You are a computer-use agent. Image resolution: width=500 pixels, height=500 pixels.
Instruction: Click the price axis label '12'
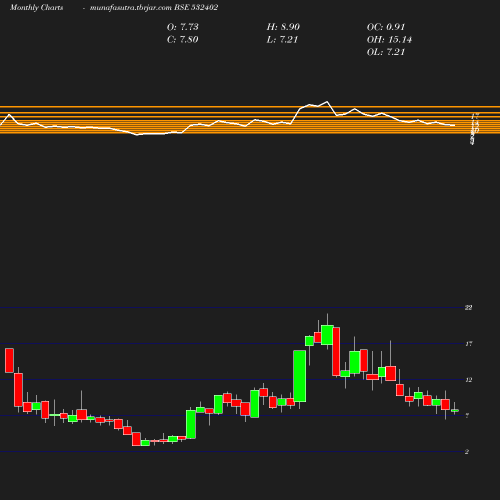(x=469, y=380)
